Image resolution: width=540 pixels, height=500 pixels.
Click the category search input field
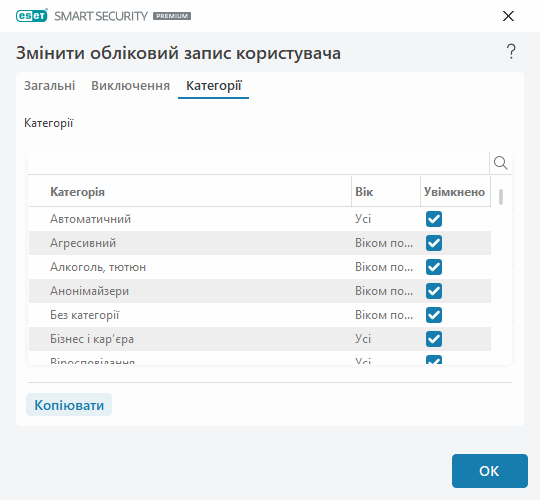(258, 163)
